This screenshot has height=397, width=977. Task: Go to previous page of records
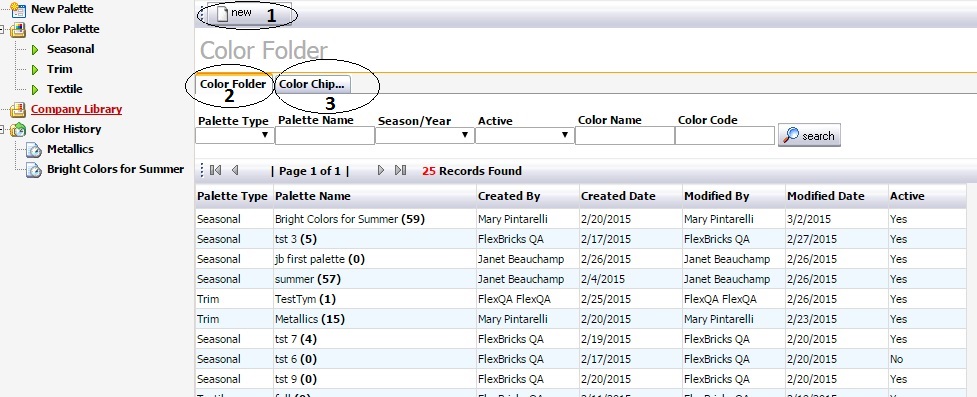[x=235, y=170]
